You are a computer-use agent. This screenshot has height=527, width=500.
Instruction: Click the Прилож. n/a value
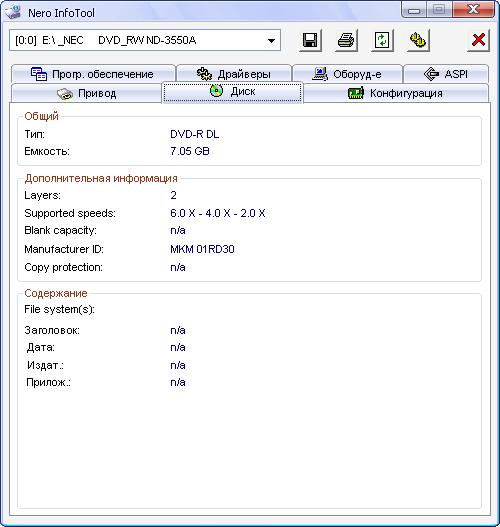coord(178,382)
